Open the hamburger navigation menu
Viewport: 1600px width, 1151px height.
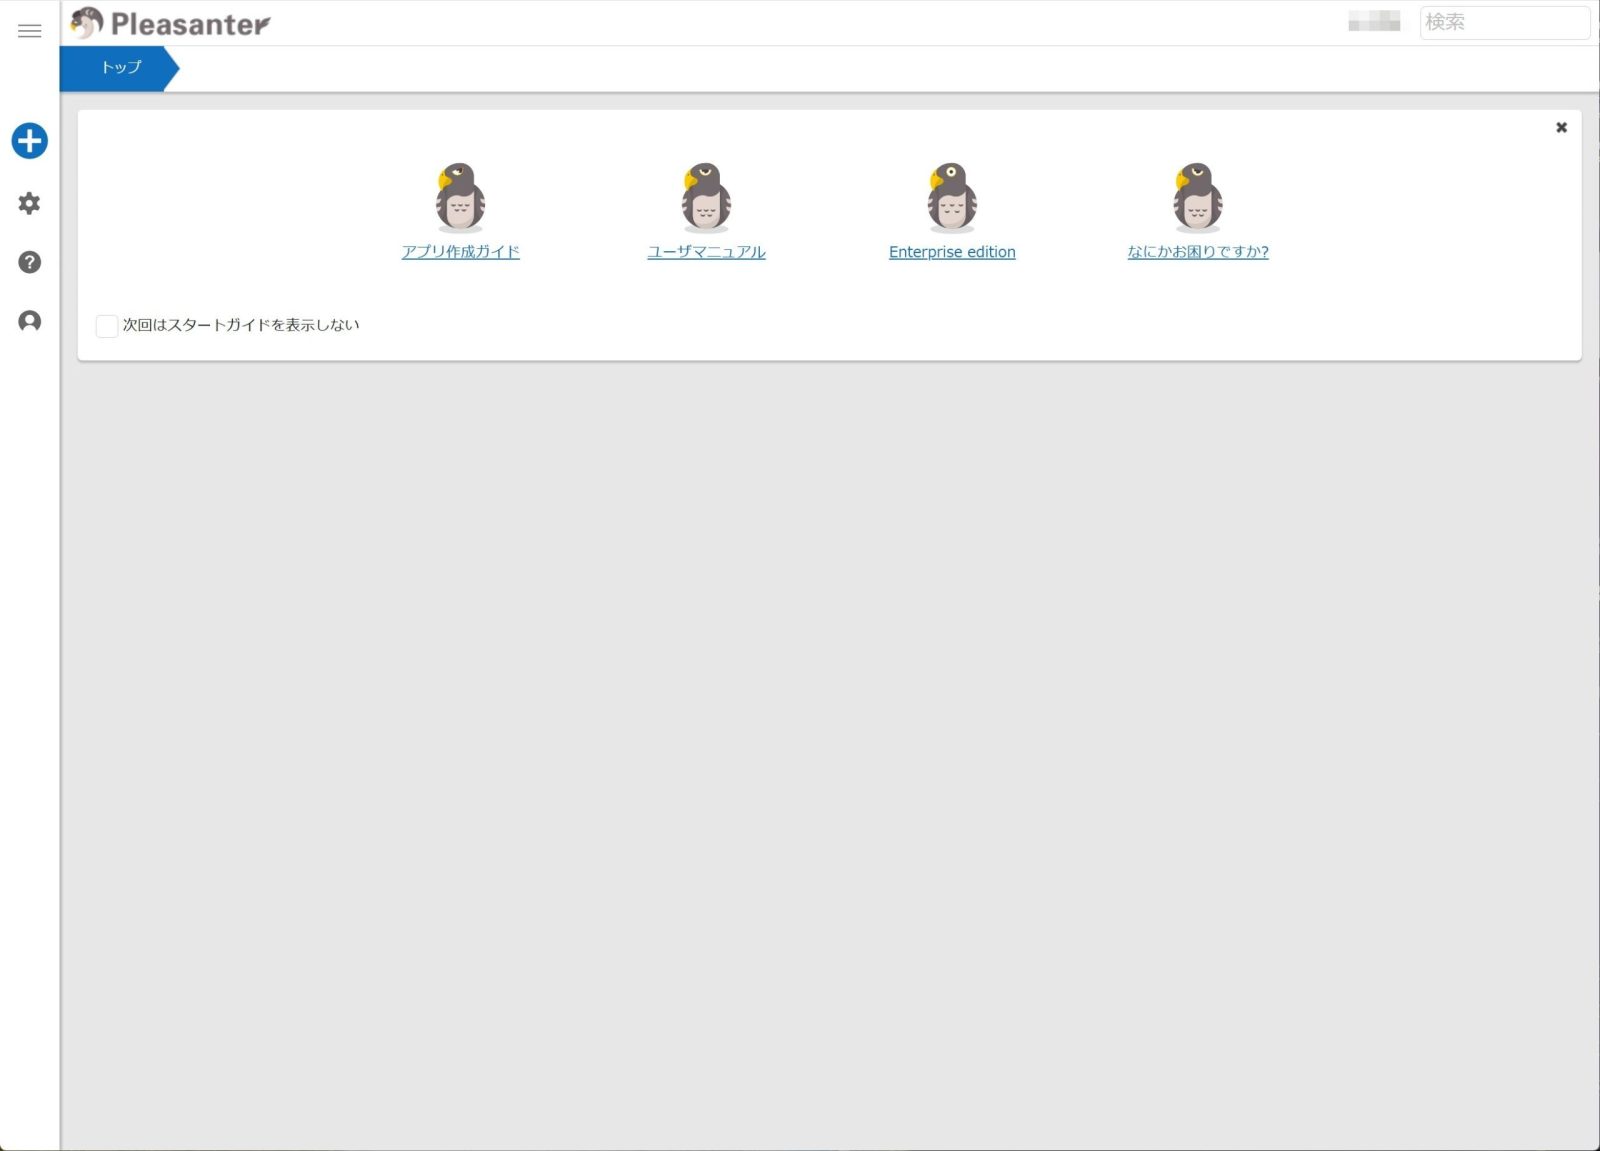pos(30,31)
